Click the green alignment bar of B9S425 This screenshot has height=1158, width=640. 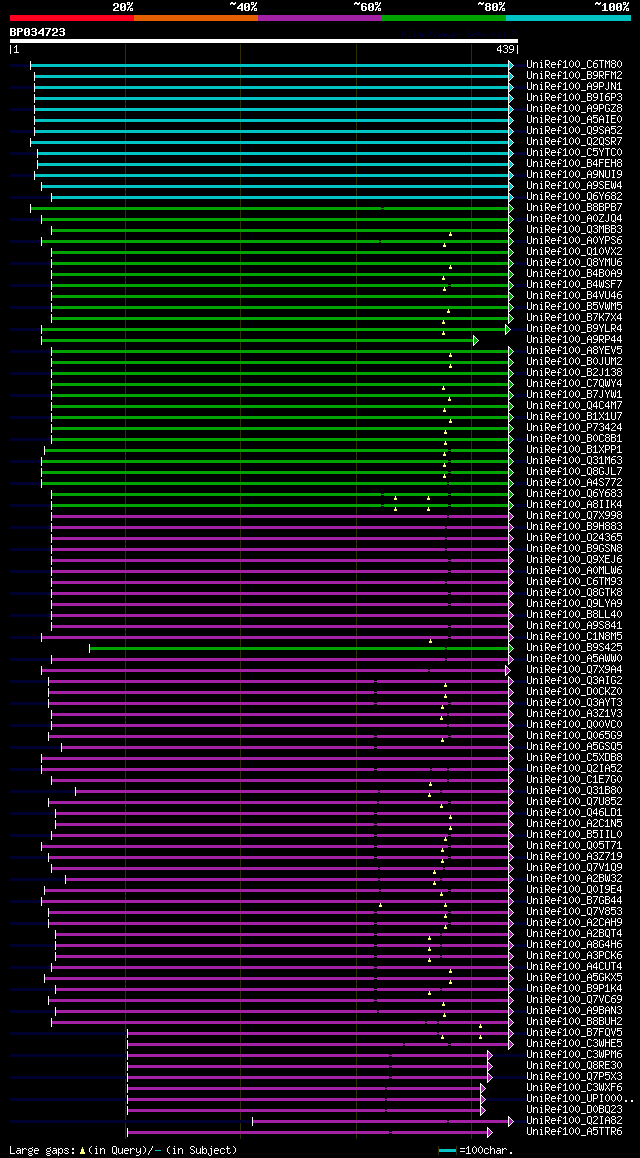coord(299,648)
